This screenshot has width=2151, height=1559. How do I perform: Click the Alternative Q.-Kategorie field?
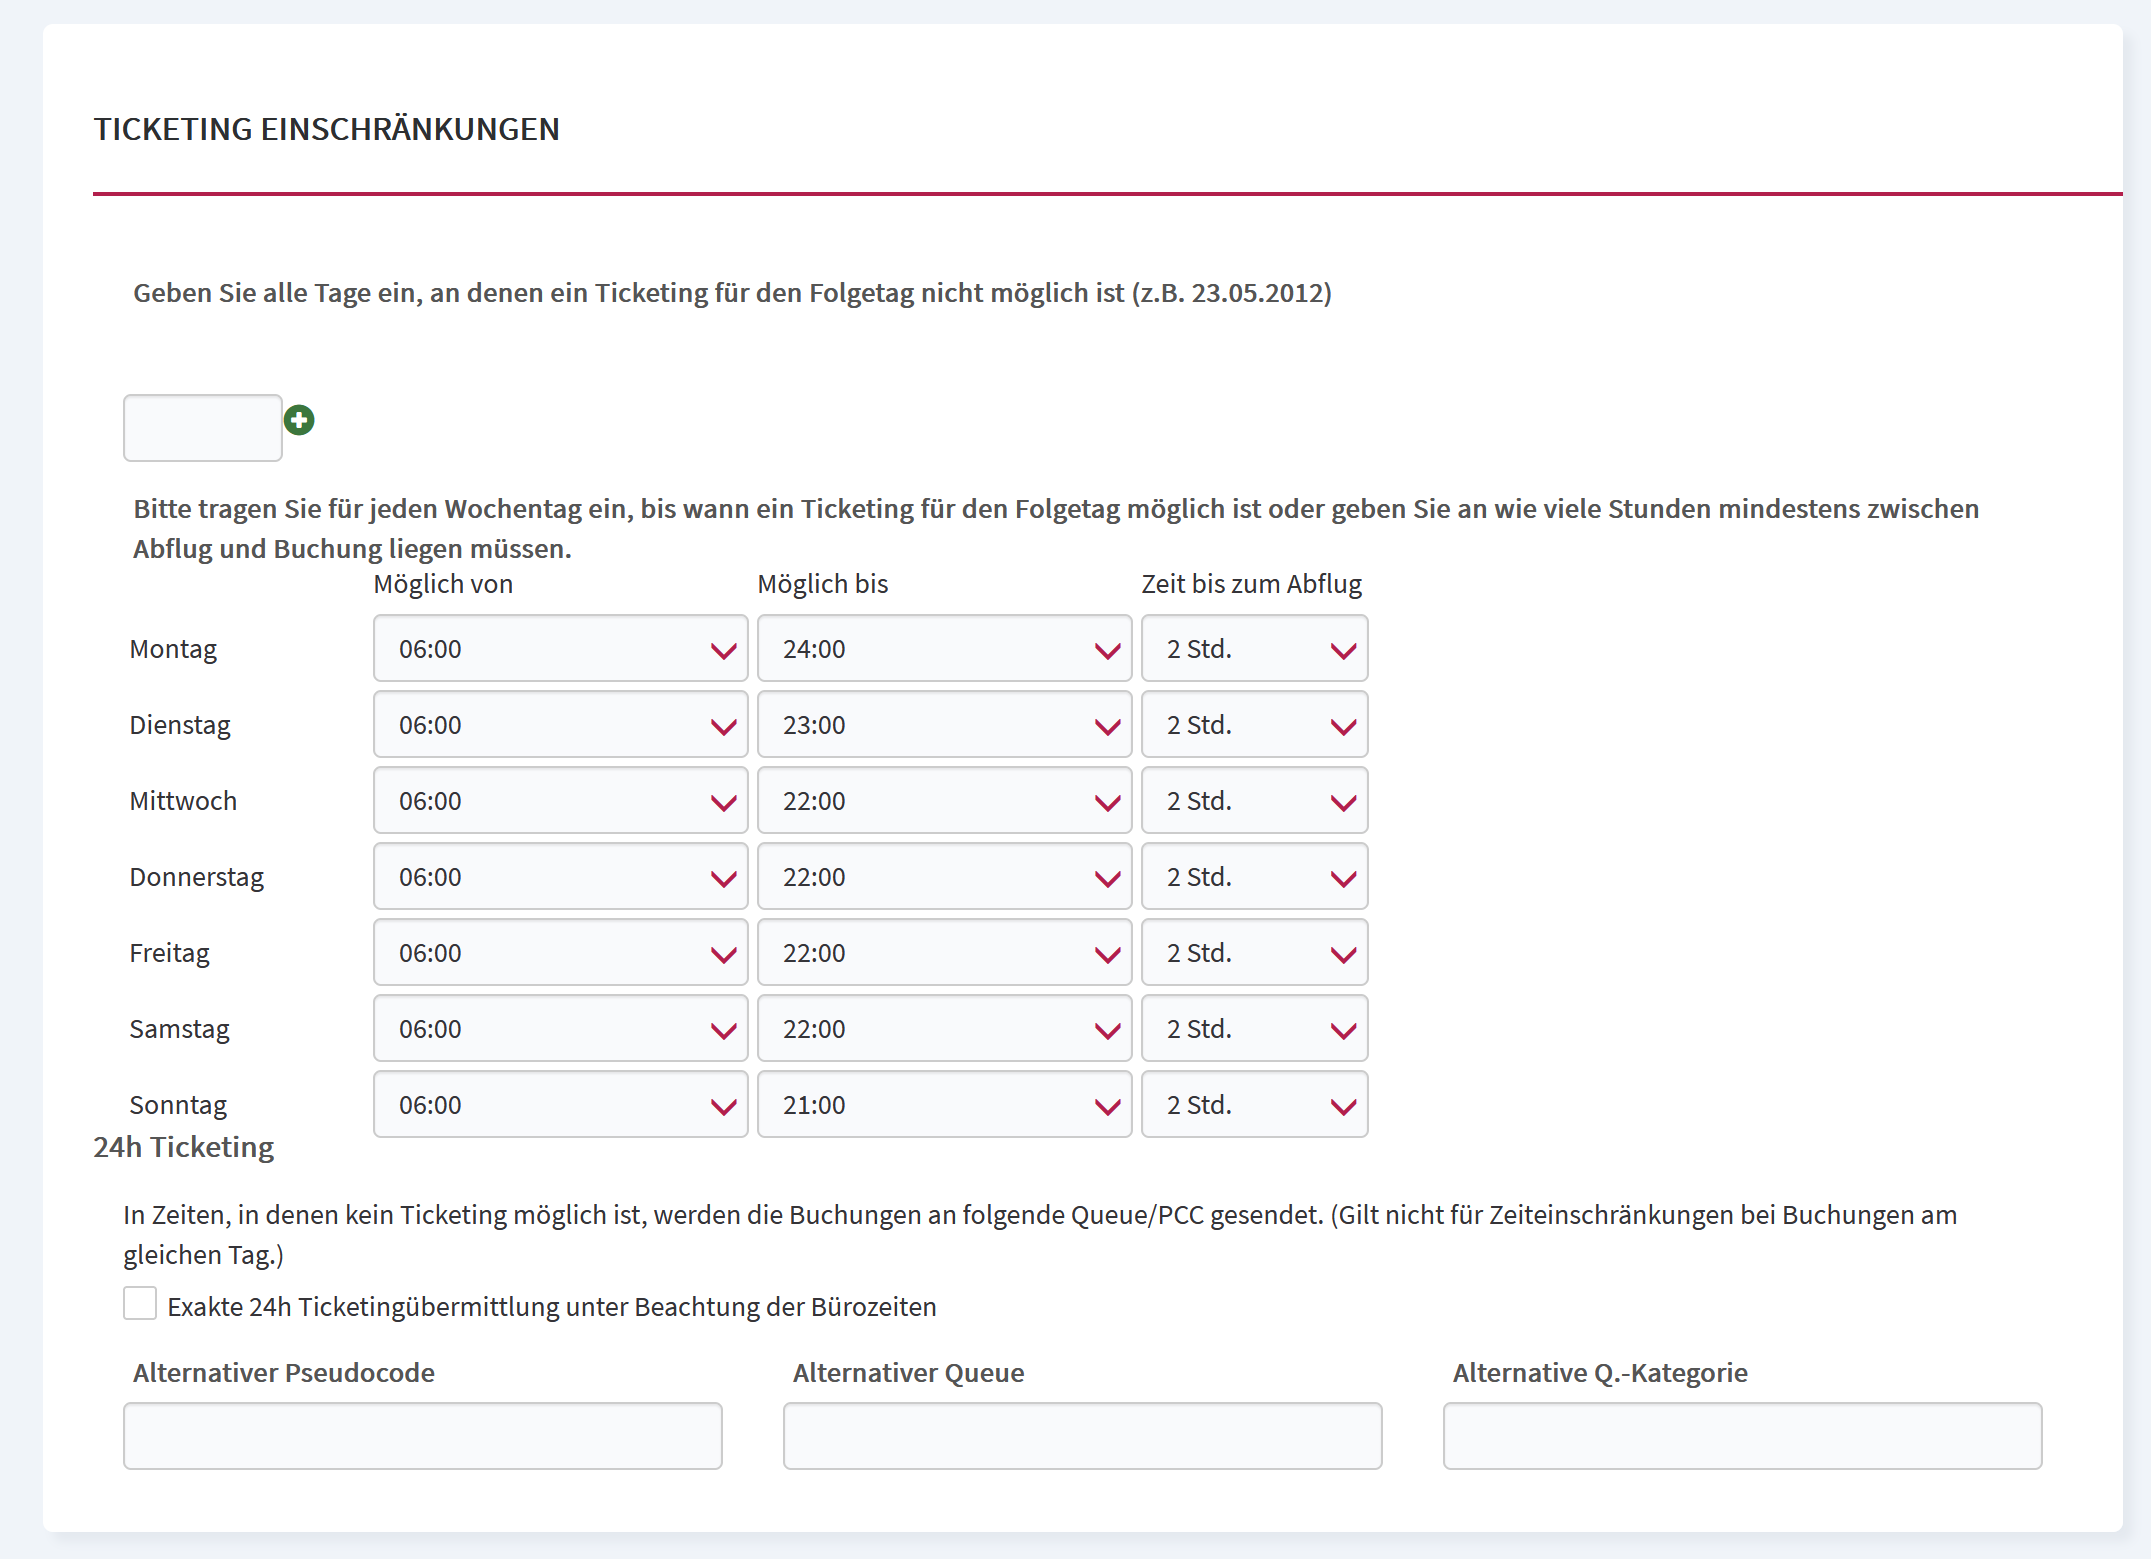1743,1436
